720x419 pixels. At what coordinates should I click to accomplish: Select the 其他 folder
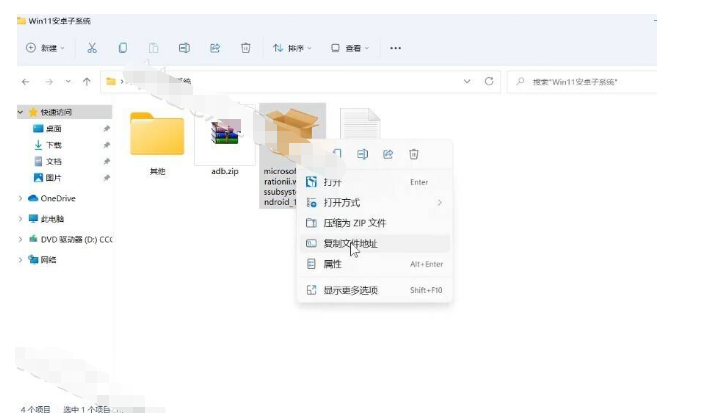[x=157, y=143]
